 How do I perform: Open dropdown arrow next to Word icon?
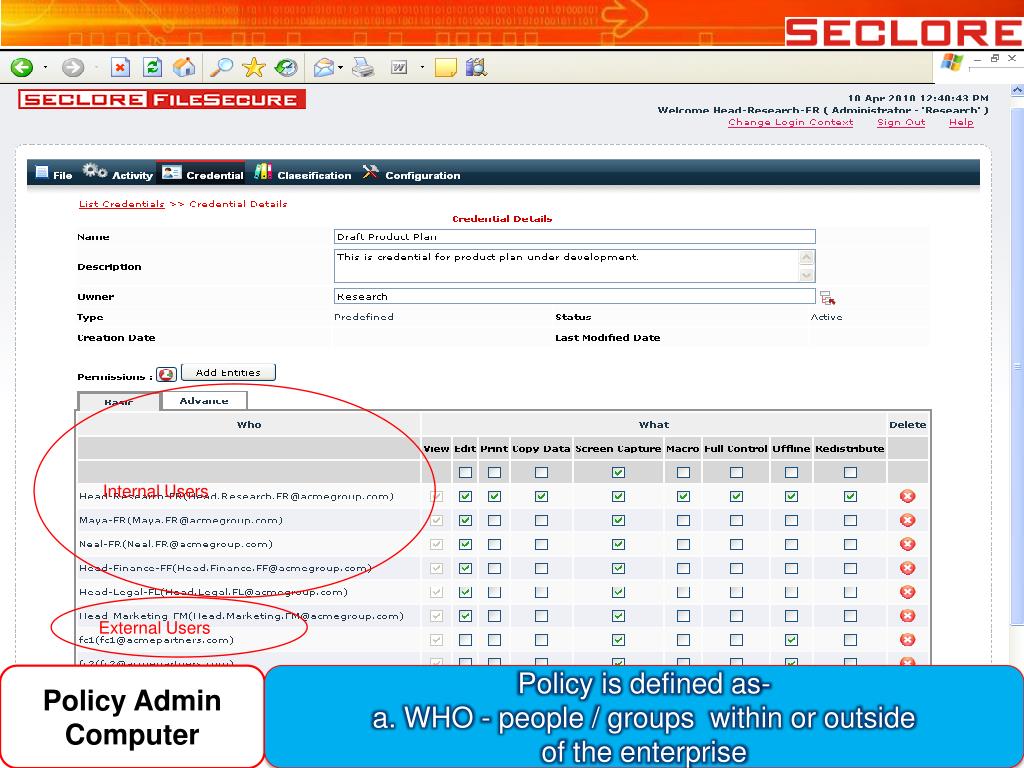pyautogui.click(x=422, y=67)
